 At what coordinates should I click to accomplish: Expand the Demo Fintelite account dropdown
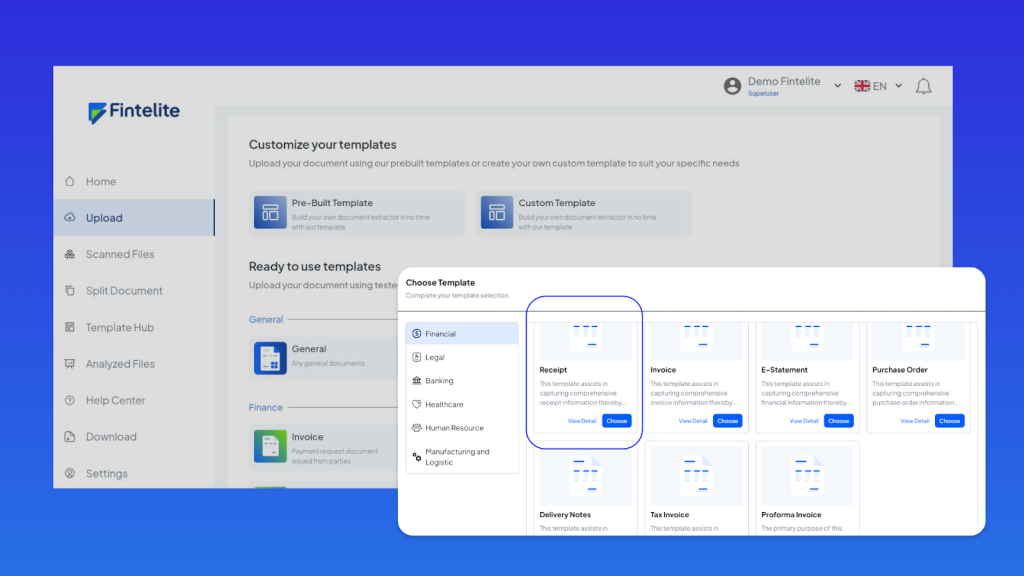coord(838,86)
